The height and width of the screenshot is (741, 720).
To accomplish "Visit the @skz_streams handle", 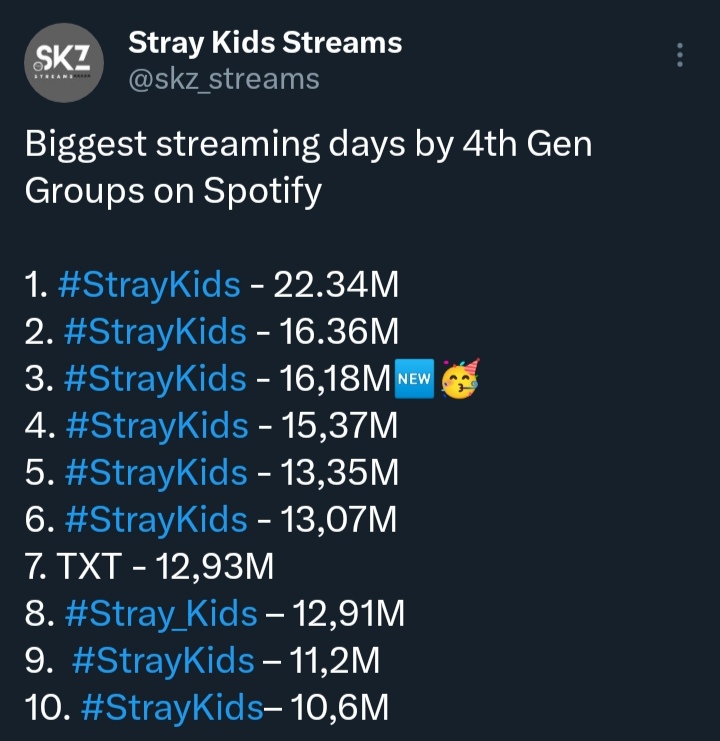I will [224, 79].
